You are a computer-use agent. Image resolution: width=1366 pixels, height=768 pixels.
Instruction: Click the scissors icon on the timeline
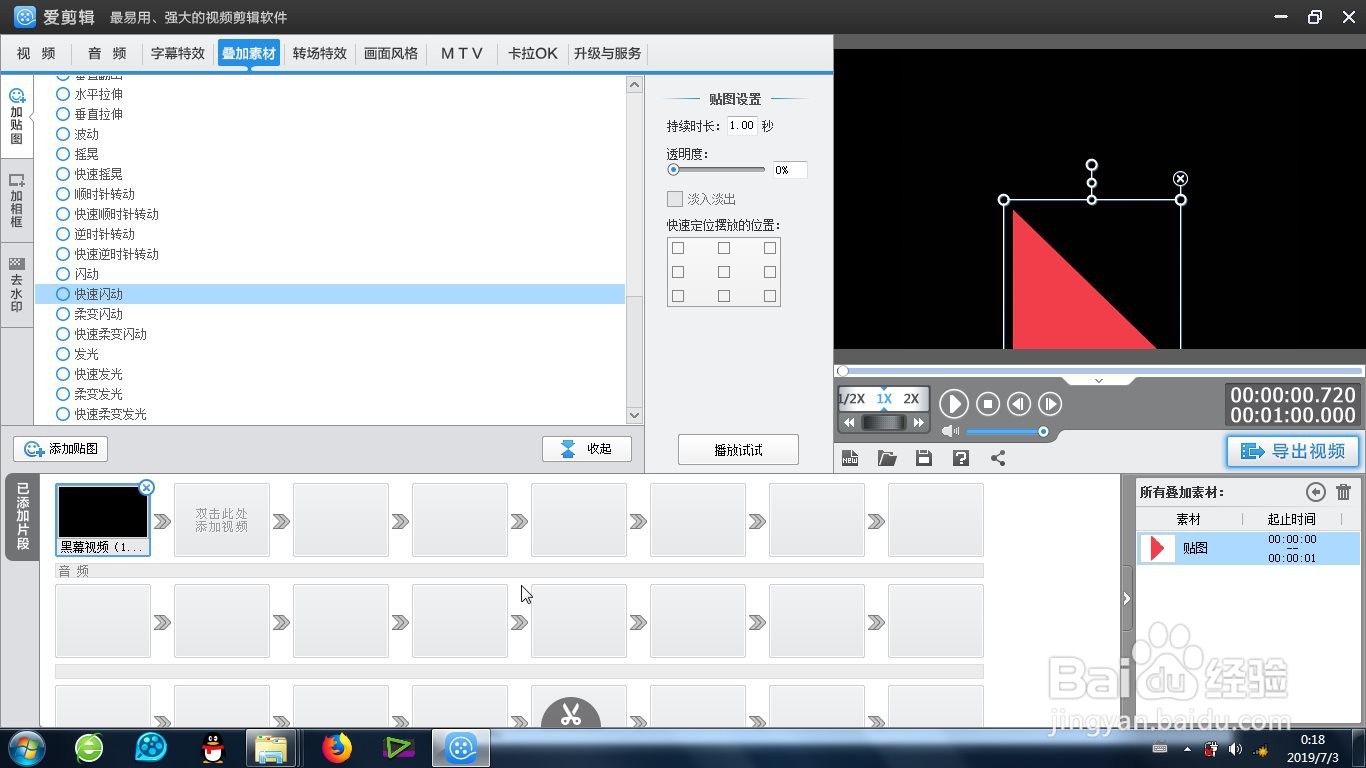[x=573, y=712]
